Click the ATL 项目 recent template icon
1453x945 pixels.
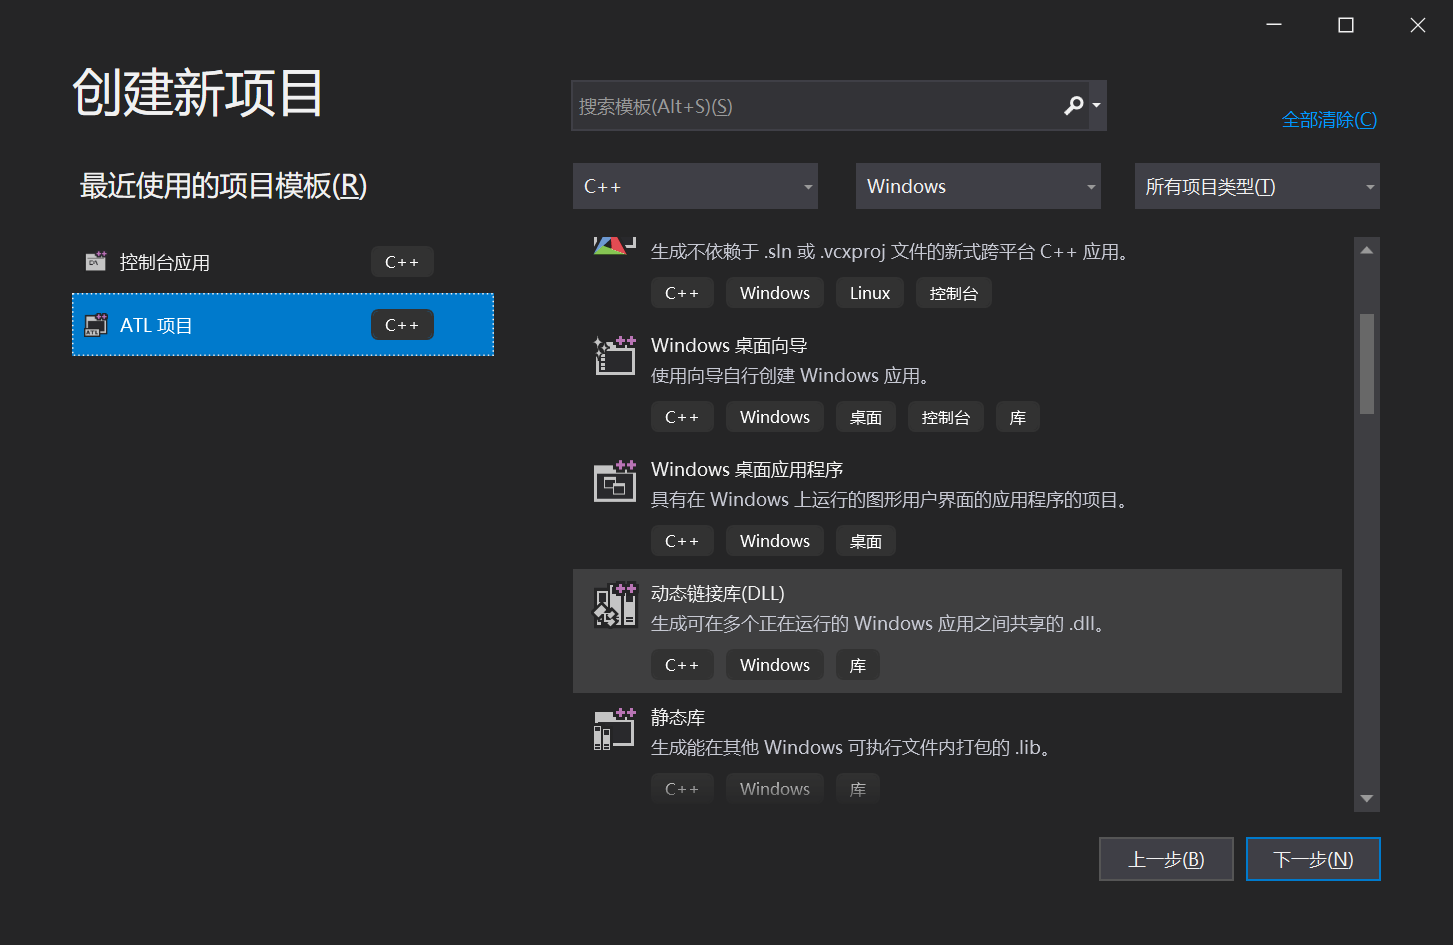coord(96,325)
